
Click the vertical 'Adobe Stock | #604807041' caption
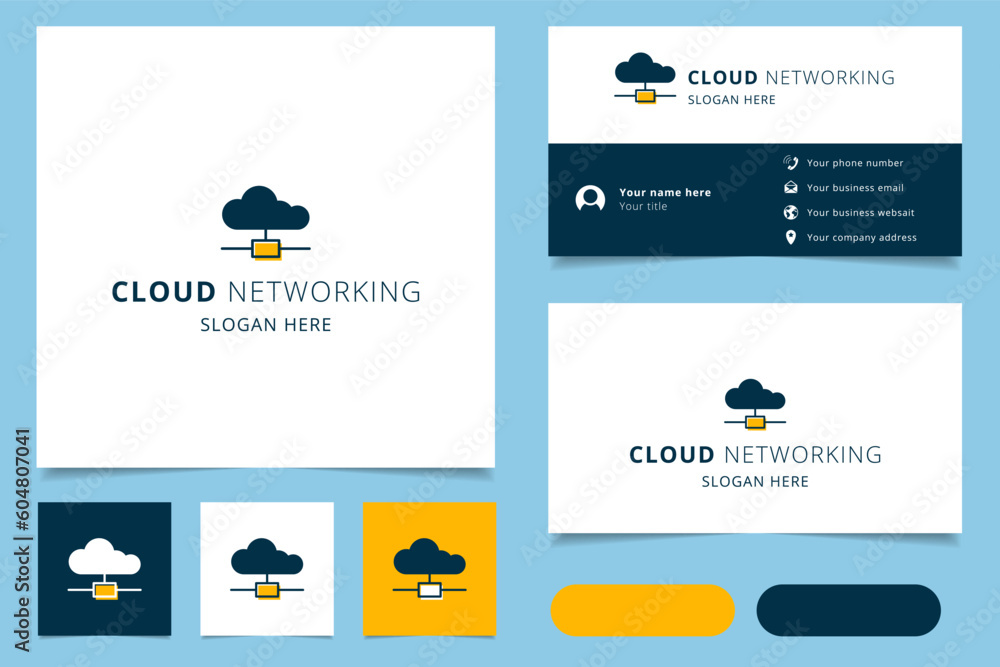coord(22,539)
